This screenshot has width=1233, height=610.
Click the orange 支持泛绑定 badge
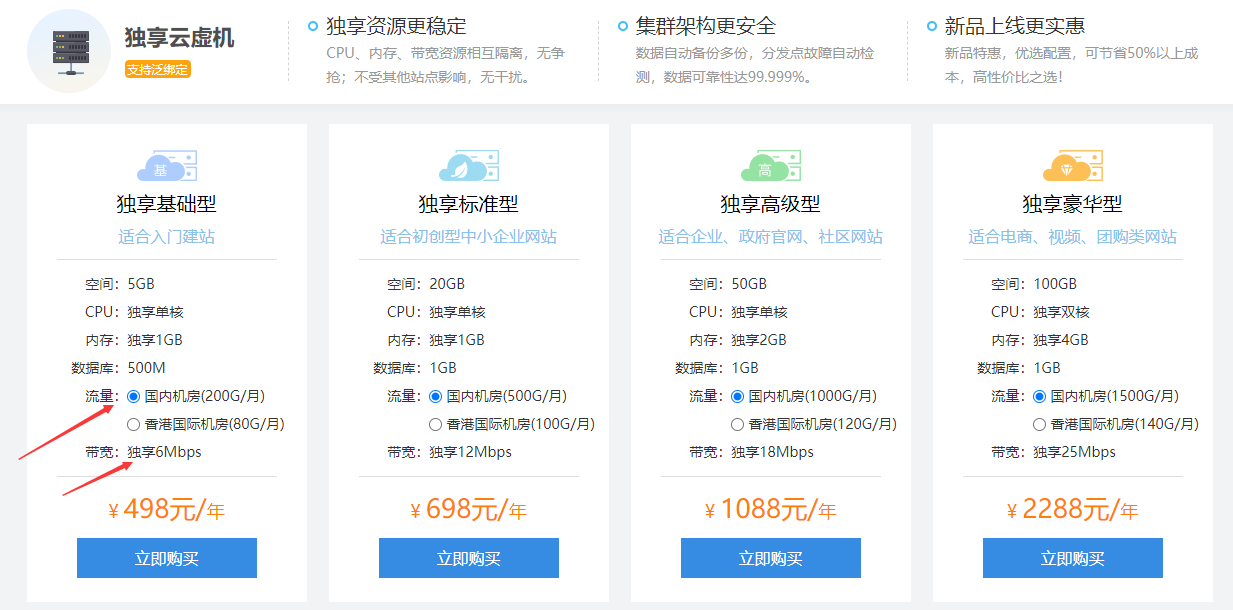coord(157,69)
